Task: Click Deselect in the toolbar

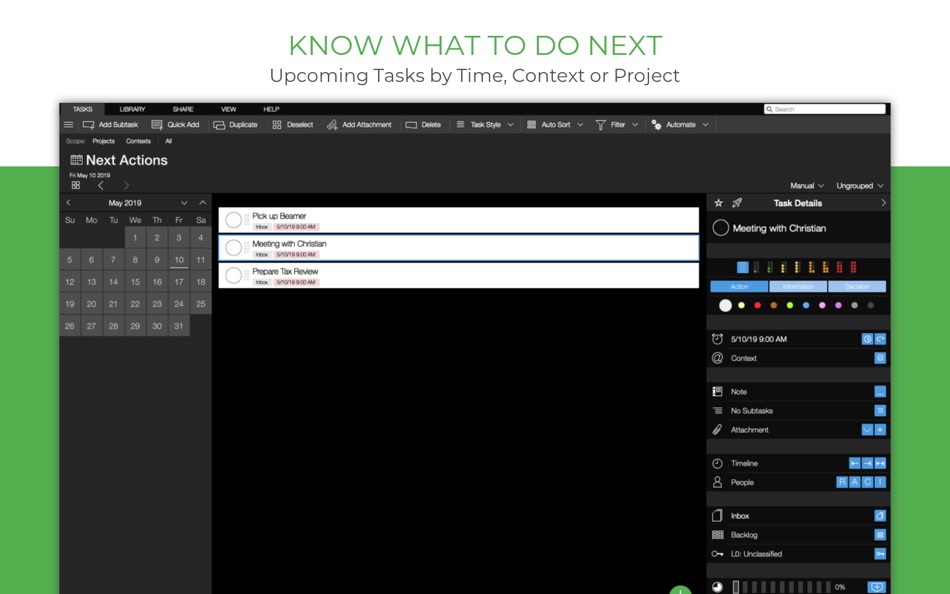Action: (x=293, y=125)
